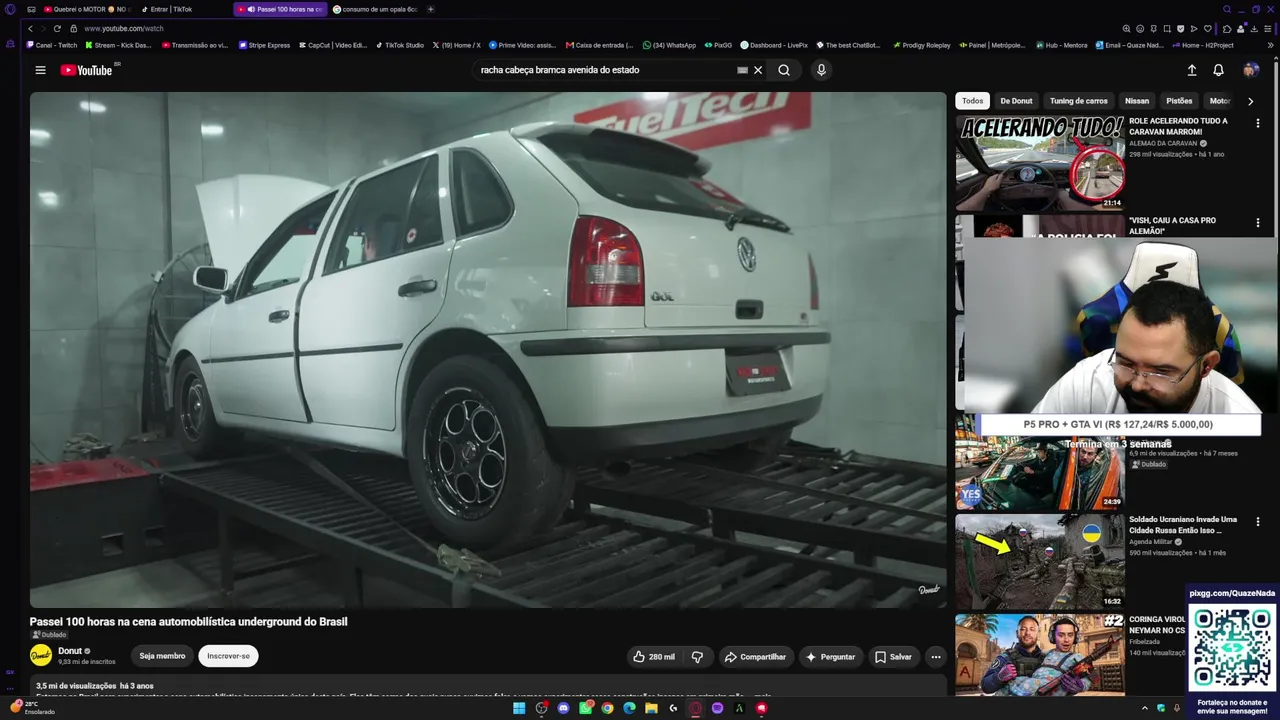Image resolution: width=1280 pixels, height=720 pixels.
Task: Click the 'Seja membro' button
Action: click(x=162, y=656)
